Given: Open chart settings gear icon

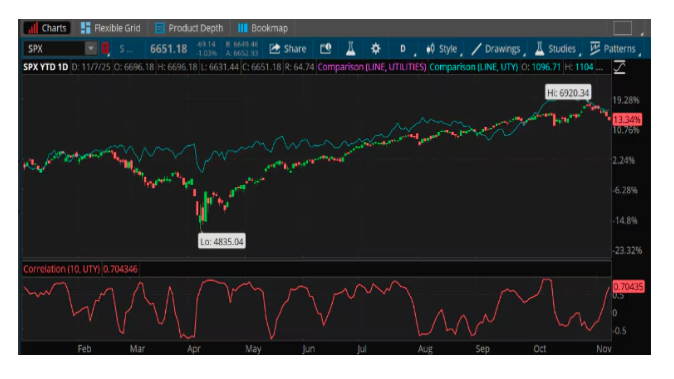Looking at the screenshot, I should click(376, 49).
